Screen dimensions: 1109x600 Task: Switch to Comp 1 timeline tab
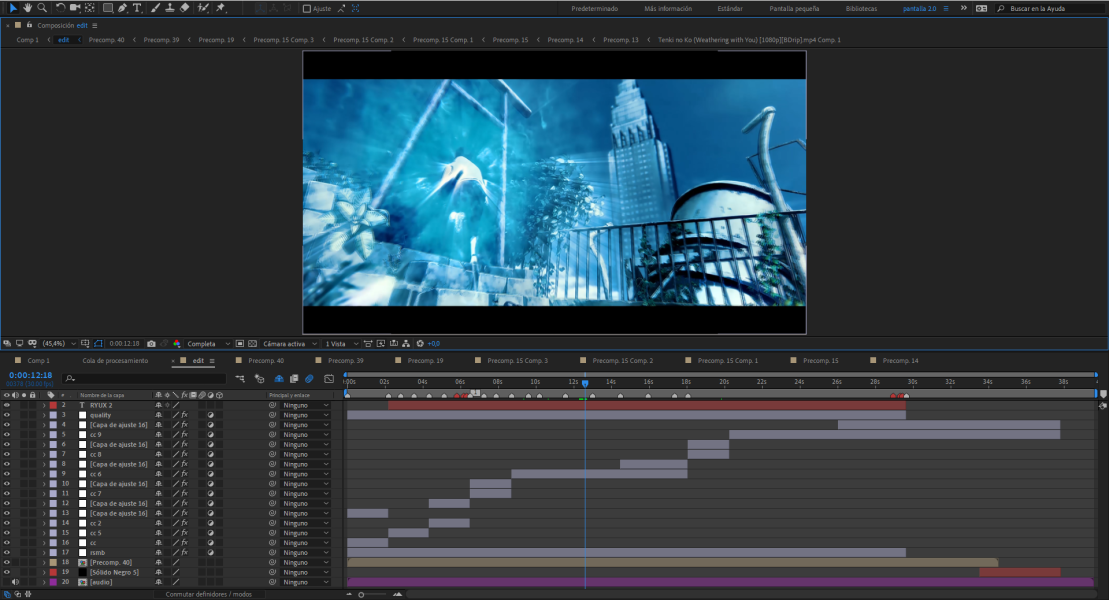38,361
